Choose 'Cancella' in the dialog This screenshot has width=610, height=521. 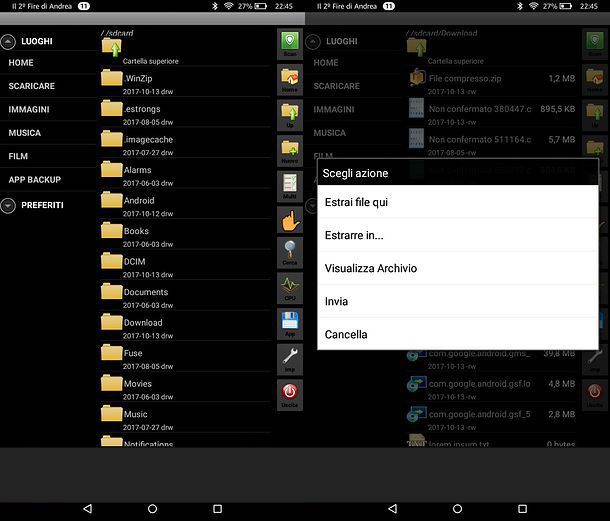point(458,334)
